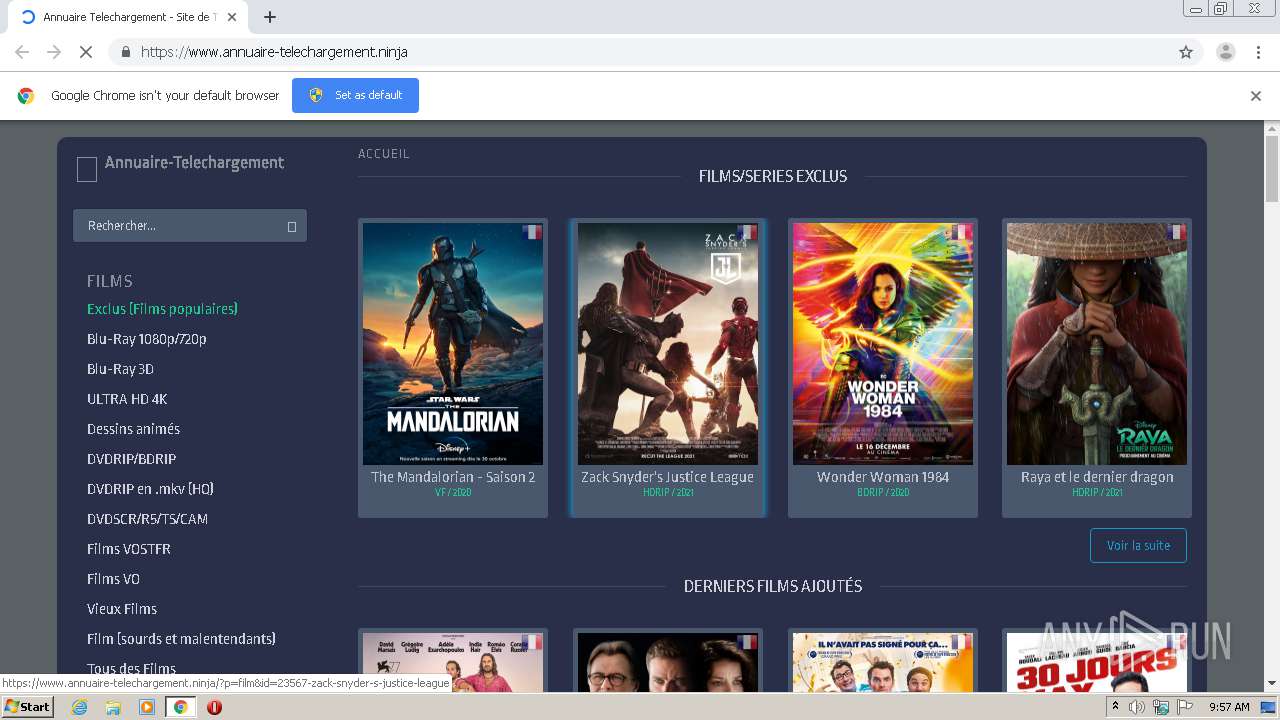Screen dimensions: 1280x720
Task: Click the Wonder Woman 1984 title text
Action: (x=883, y=477)
